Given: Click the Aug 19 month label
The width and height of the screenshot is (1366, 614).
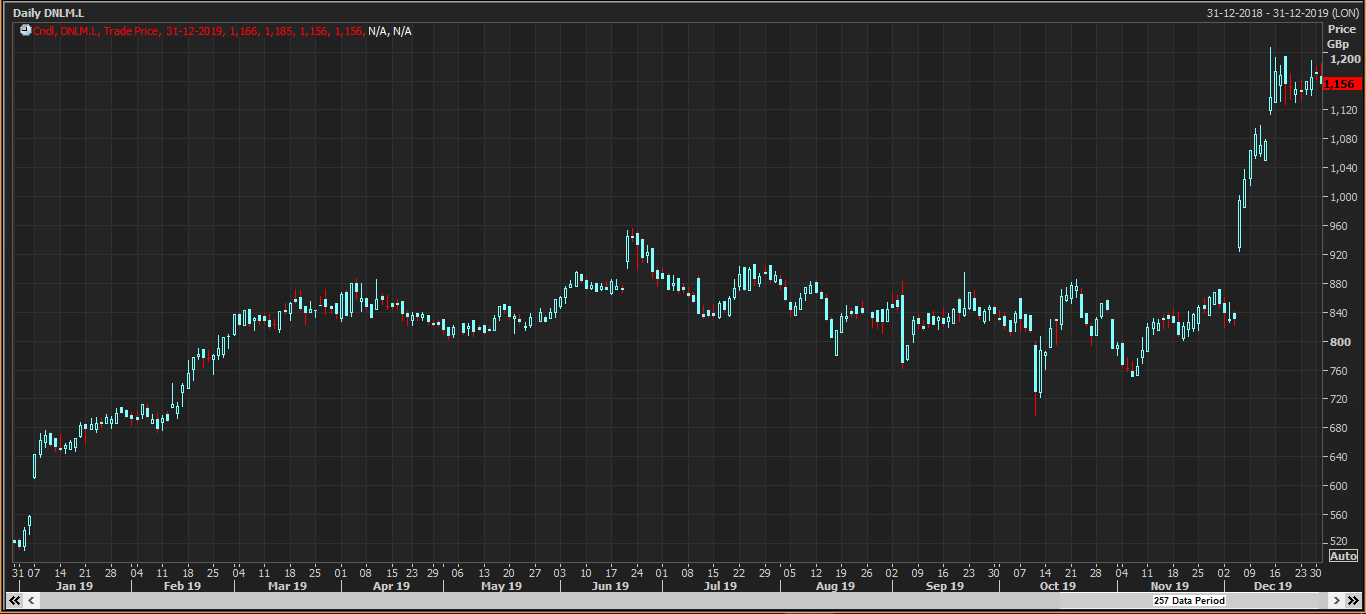Looking at the screenshot, I should (835, 586).
